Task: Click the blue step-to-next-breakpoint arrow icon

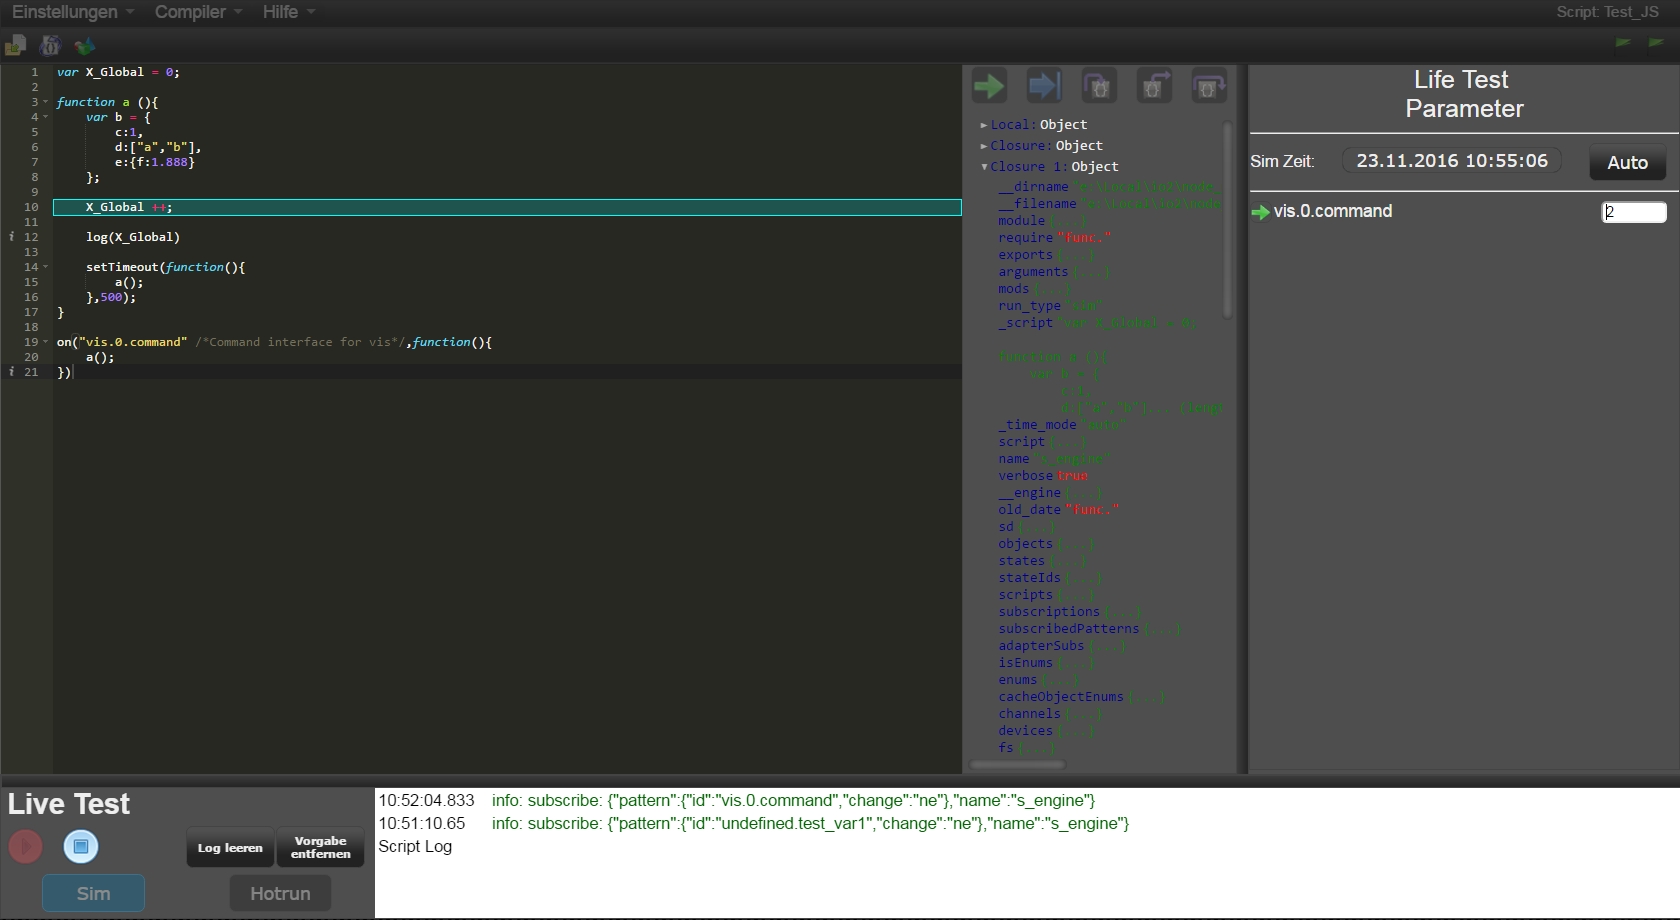Action: 1044,87
